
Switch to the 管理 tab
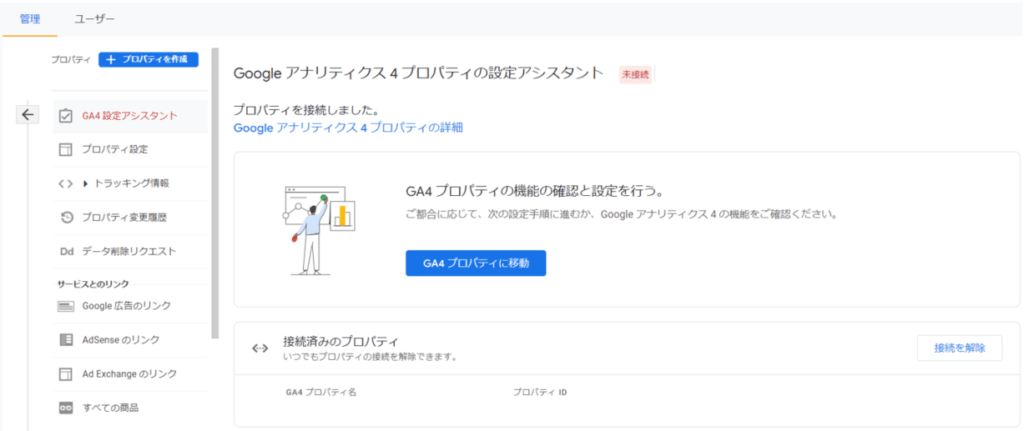coord(30,19)
